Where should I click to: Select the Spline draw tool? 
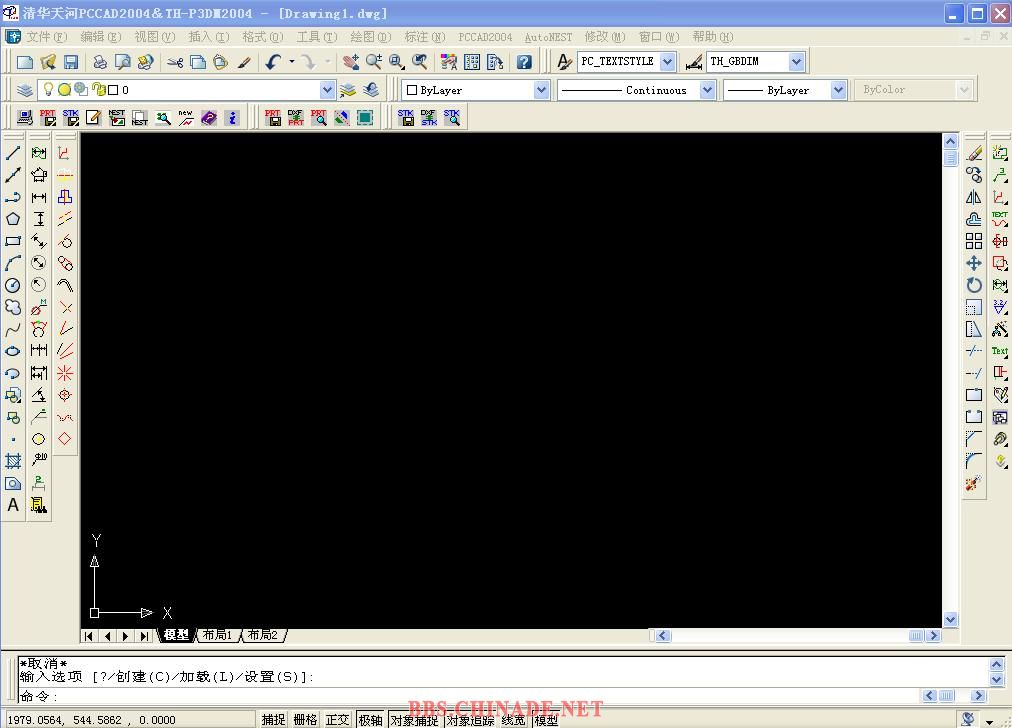[x=13, y=330]
